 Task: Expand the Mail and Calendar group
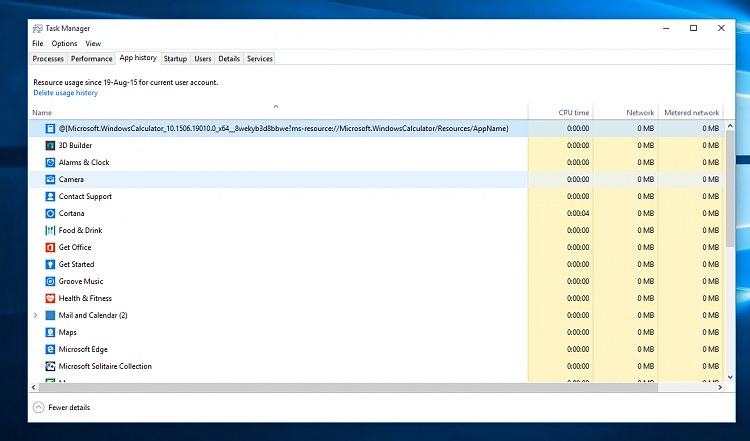coord(35,315)
